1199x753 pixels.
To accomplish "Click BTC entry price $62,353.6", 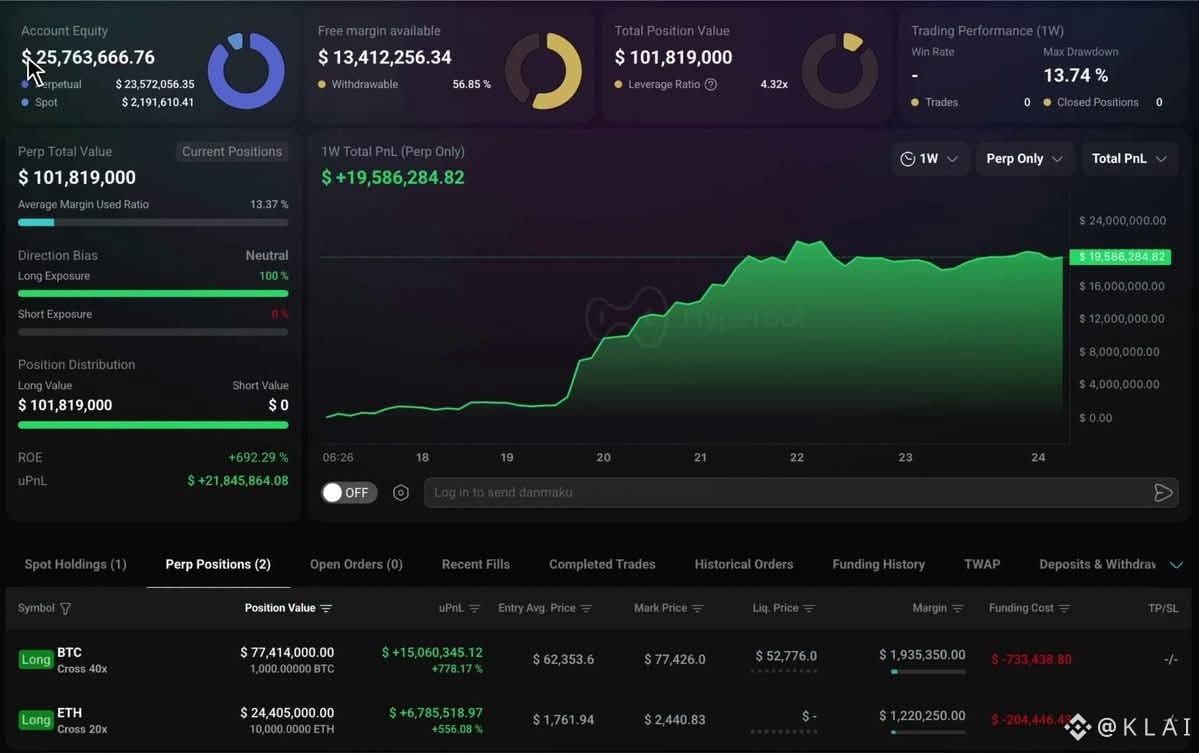I will pyautogui.click(x=563, y=659).
